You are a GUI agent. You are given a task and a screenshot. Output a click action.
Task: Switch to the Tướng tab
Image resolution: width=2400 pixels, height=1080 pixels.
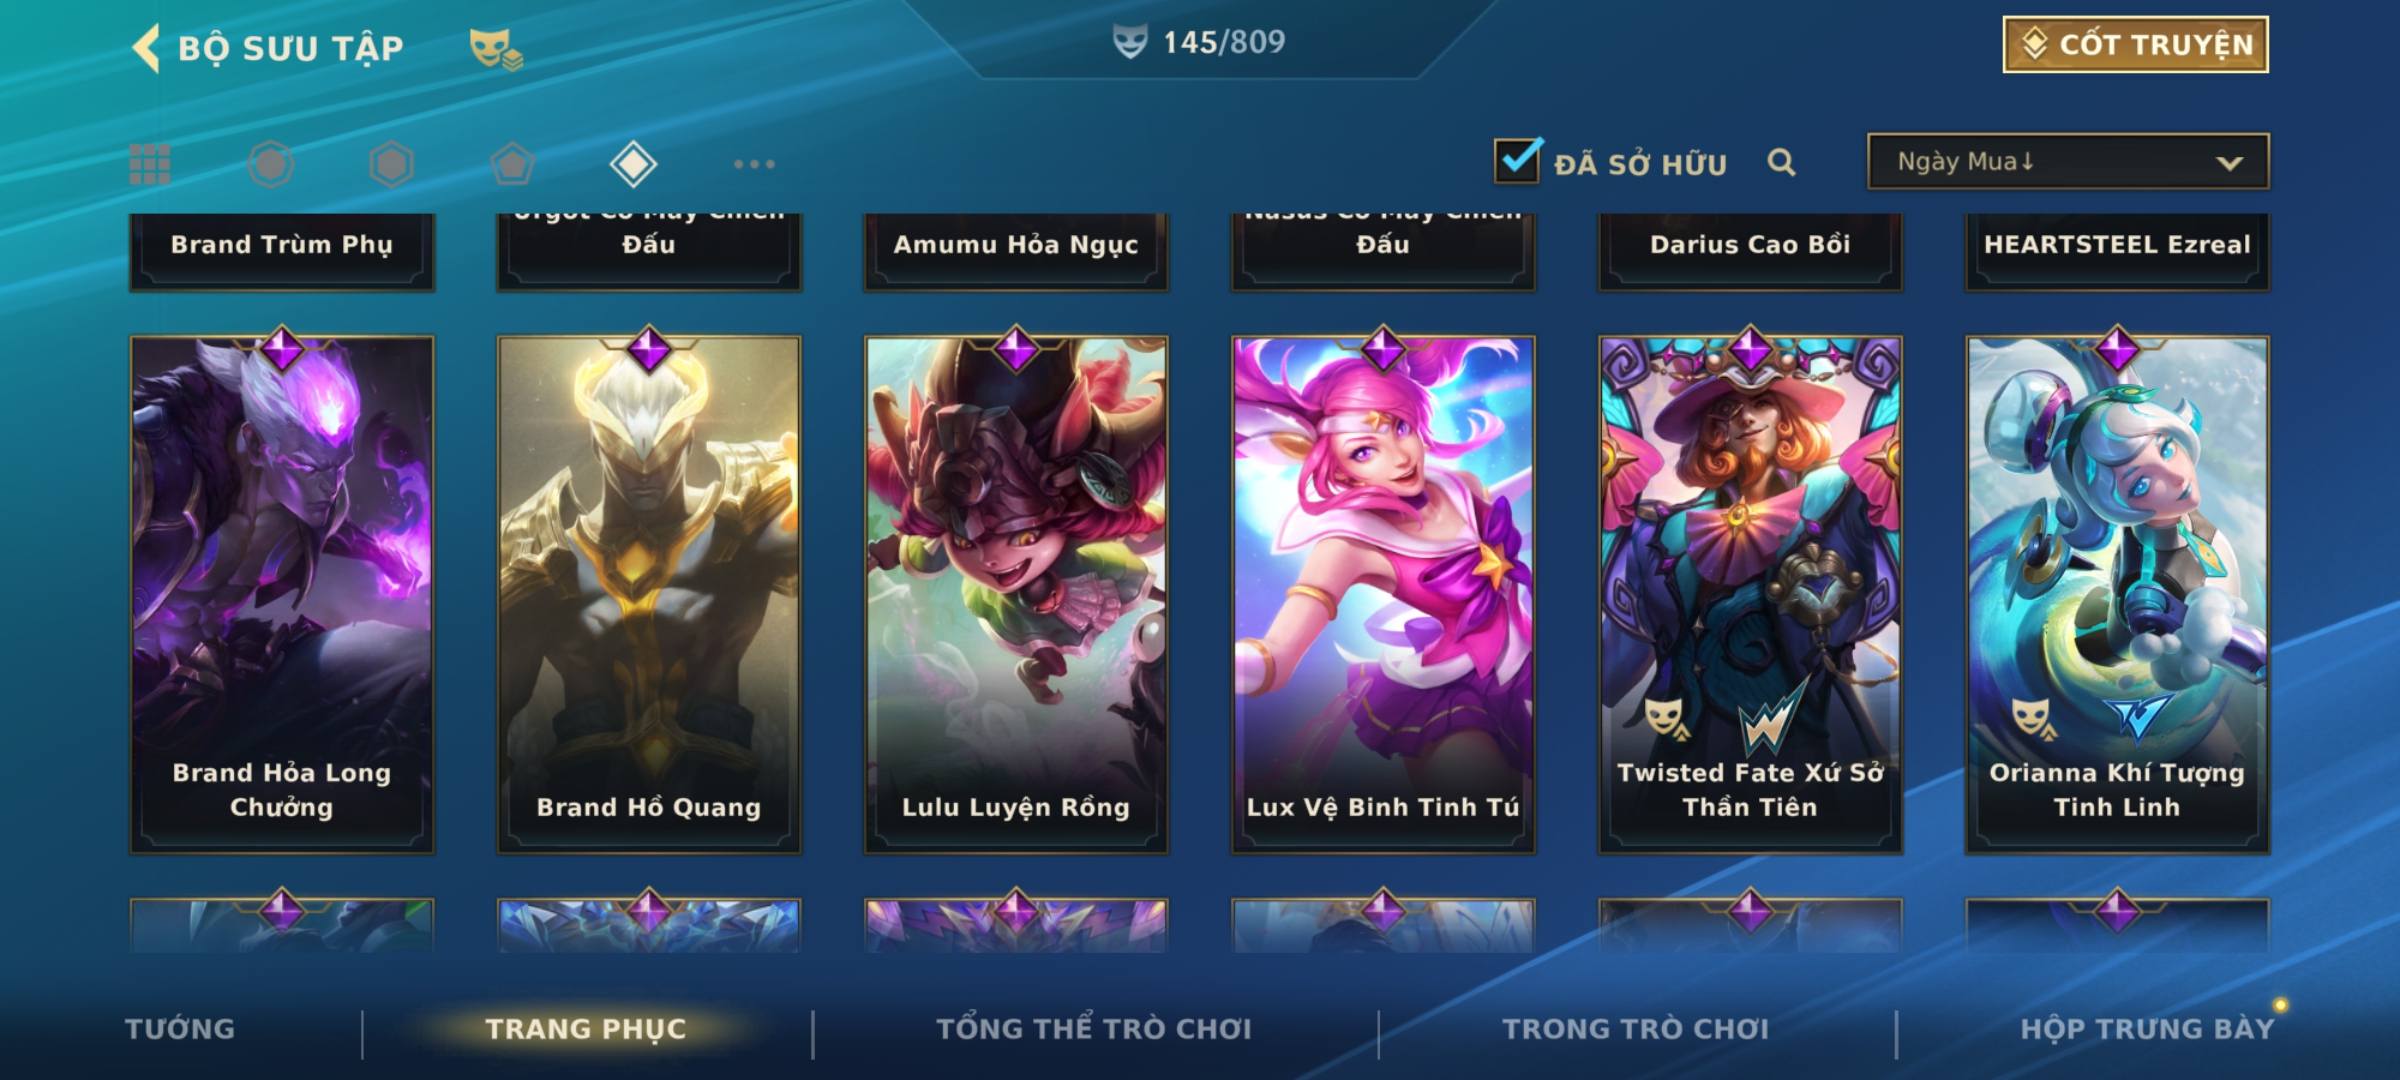pos(180,1028)
